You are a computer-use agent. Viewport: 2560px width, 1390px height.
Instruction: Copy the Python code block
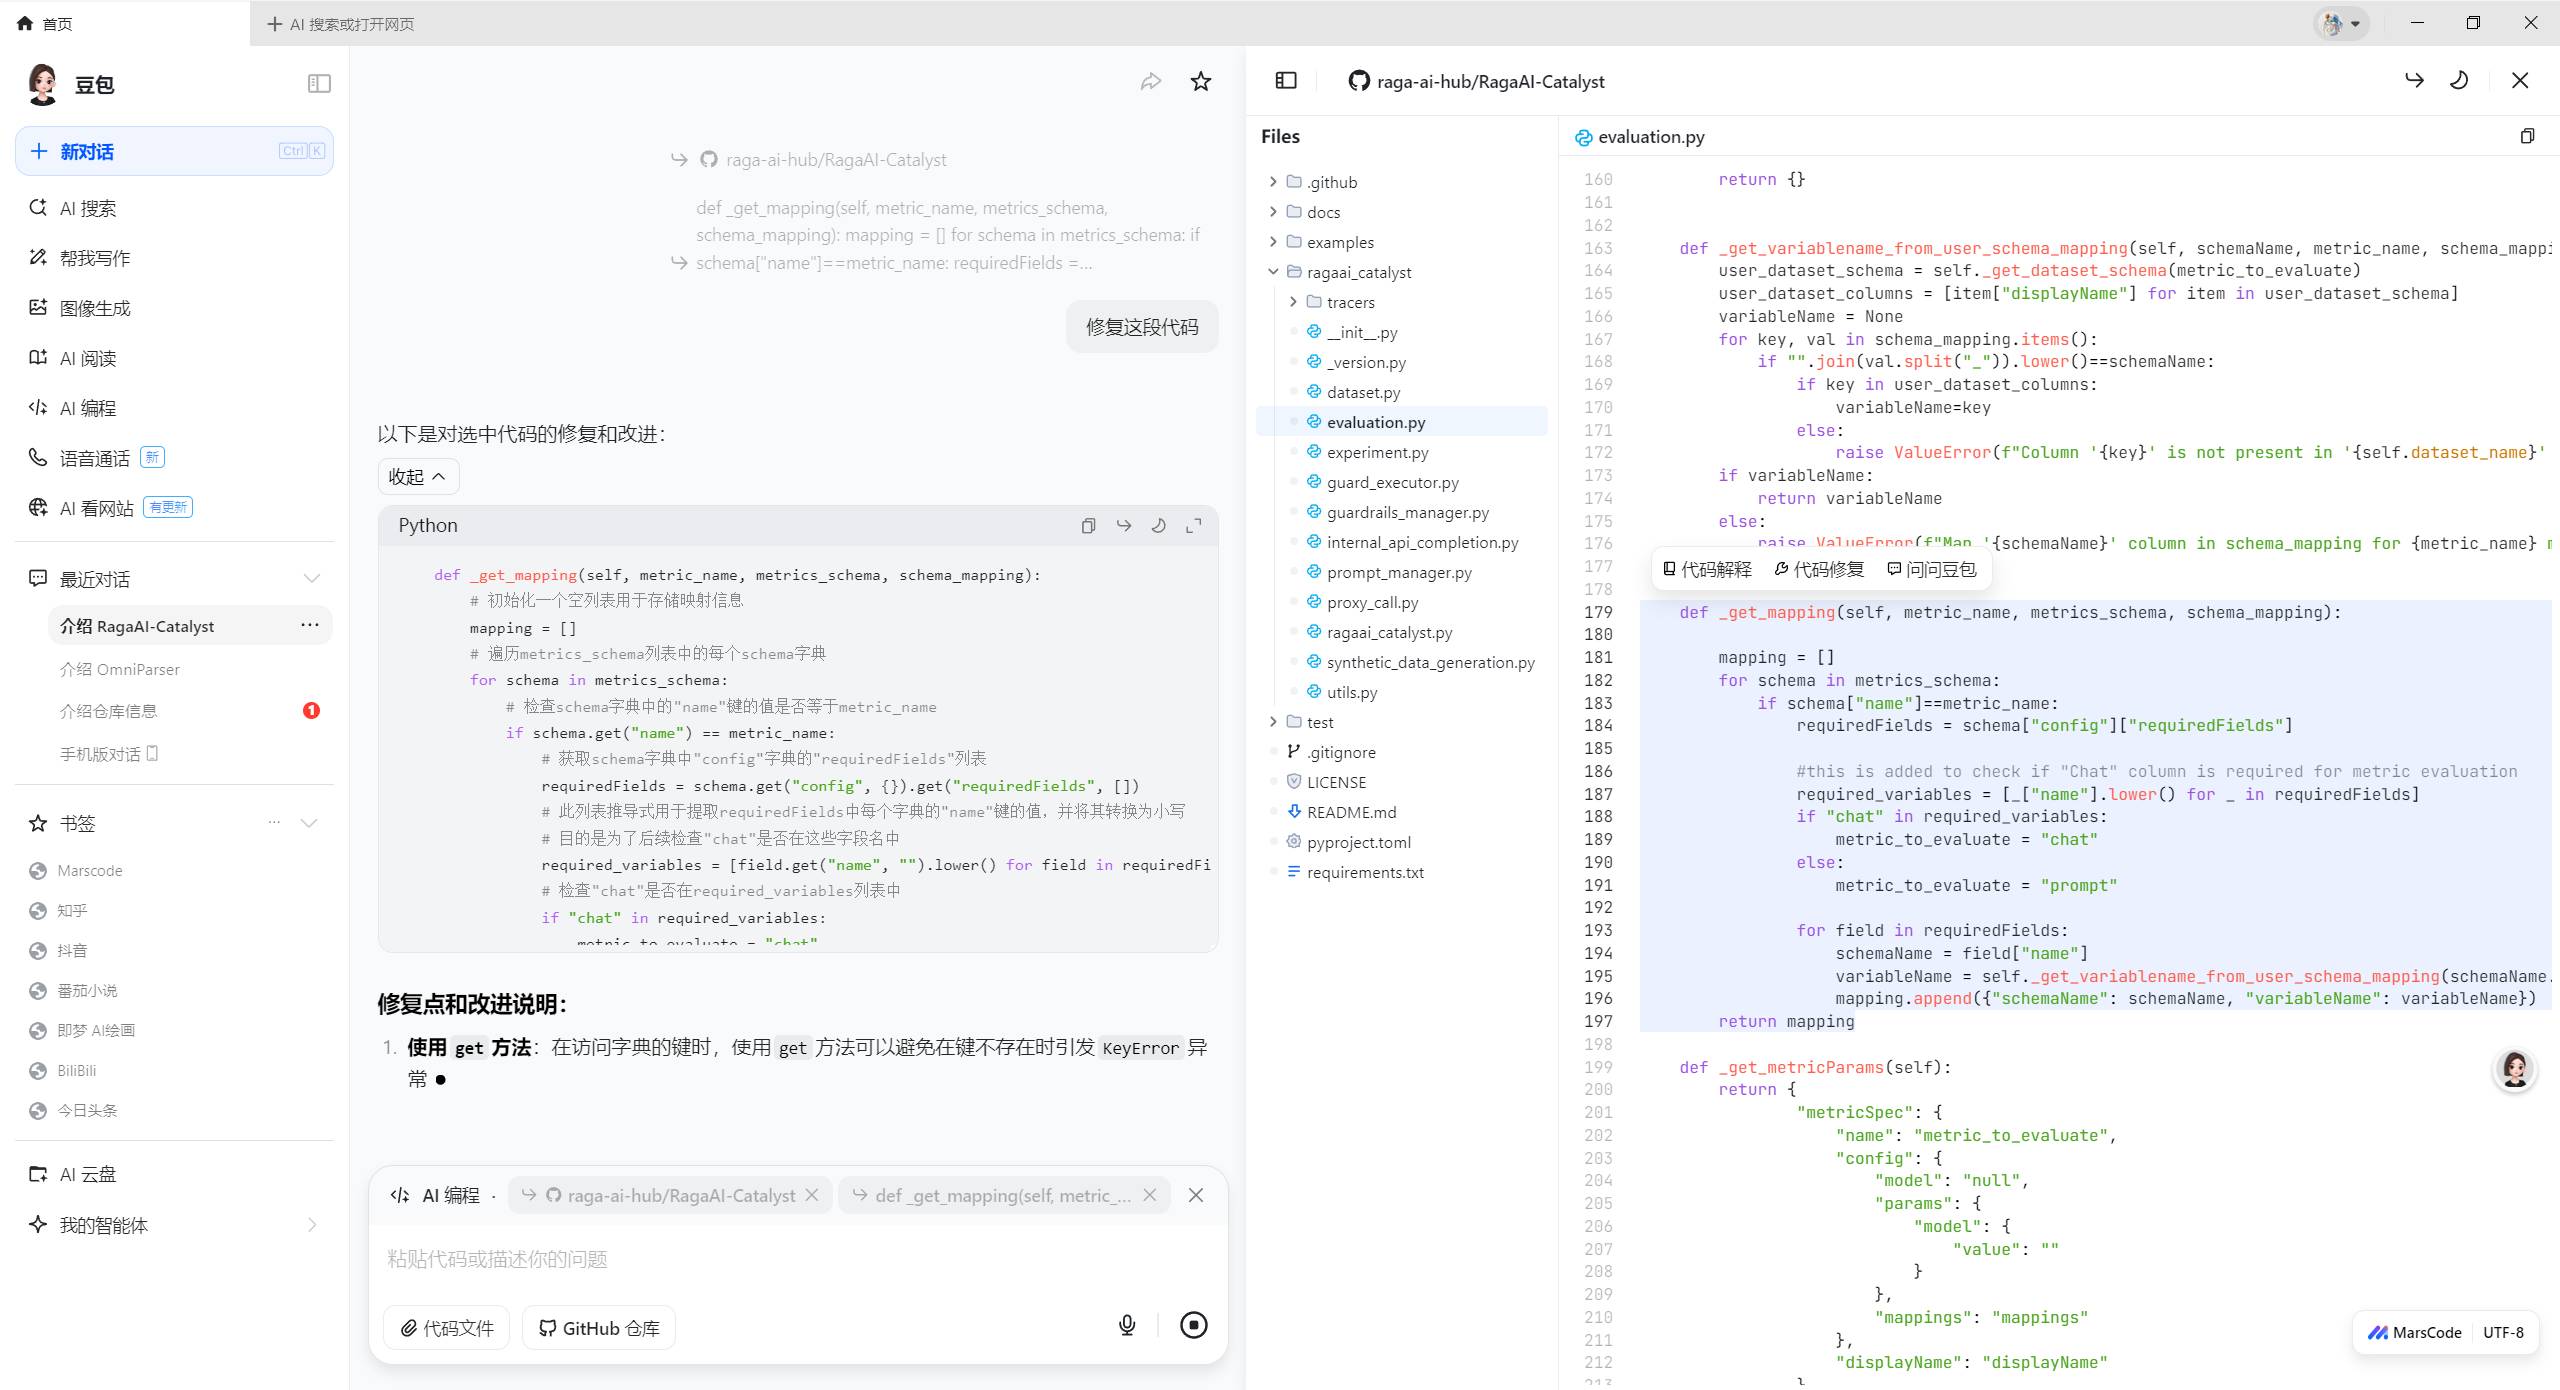point(1089,526)
